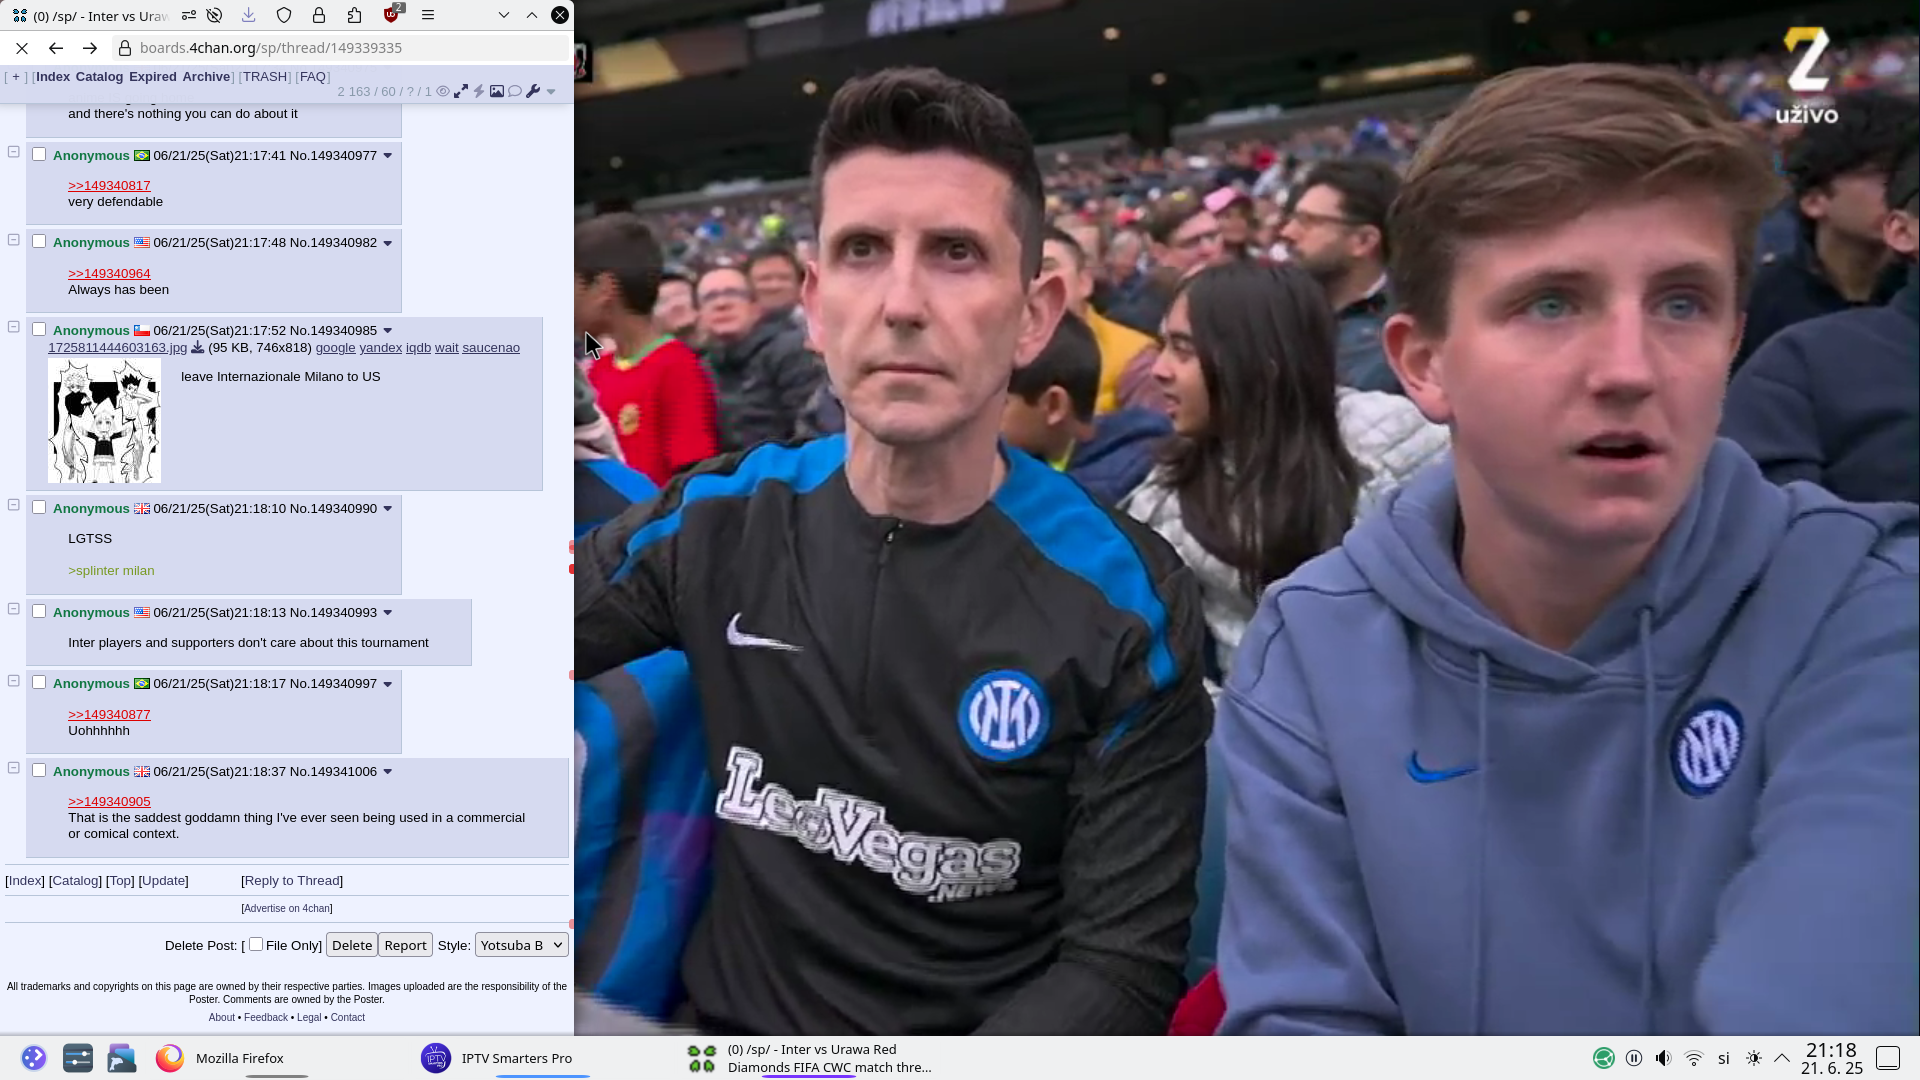Click the padlock icon in the tab bar row
This screenshot has width=1920, height=1080.
pyautogui.click(x=319, y=15)
